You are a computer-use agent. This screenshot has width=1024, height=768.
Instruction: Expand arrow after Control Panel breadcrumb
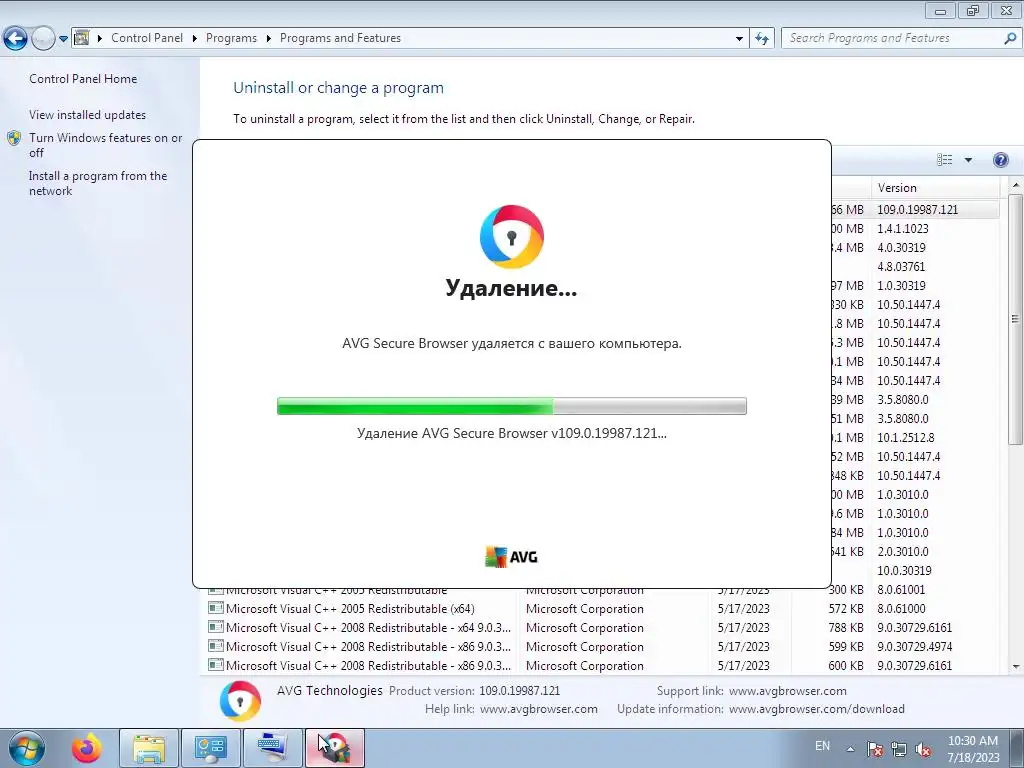tap(195, 39)
